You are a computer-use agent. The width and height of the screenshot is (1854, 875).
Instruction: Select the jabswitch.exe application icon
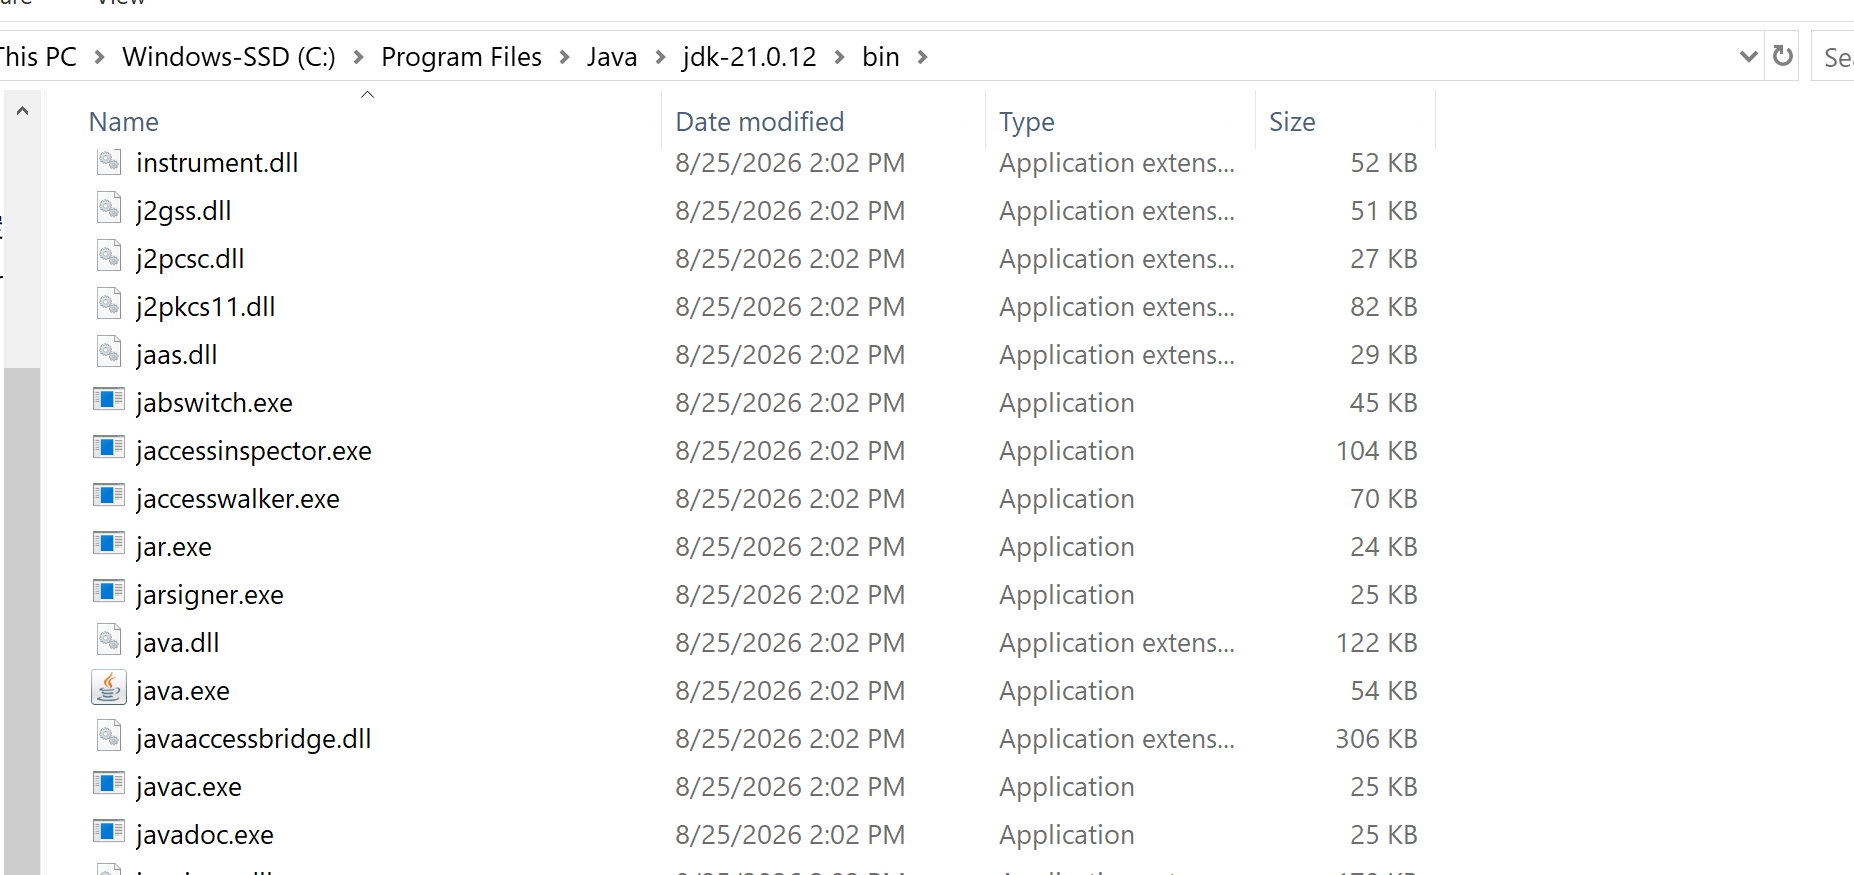[x=109, y=400]
